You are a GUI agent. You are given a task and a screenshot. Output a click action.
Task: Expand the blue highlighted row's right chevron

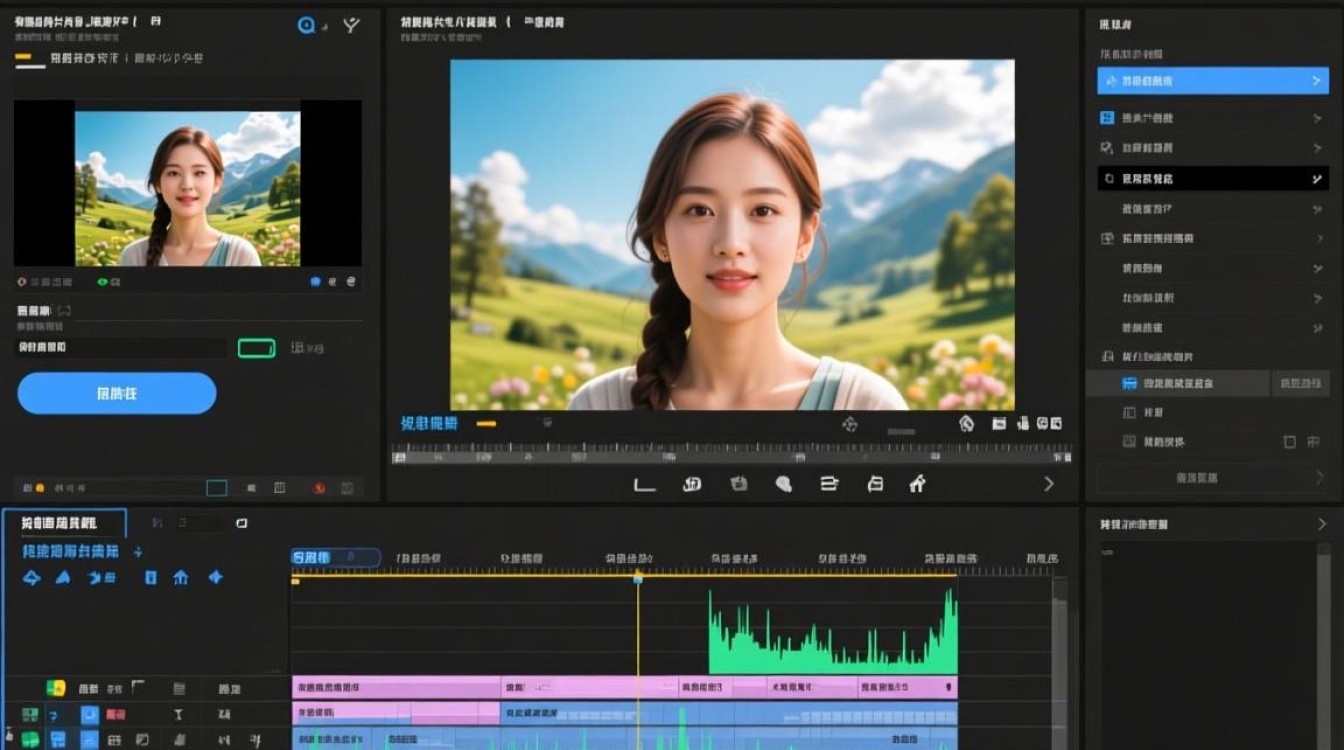(1316, 81)
